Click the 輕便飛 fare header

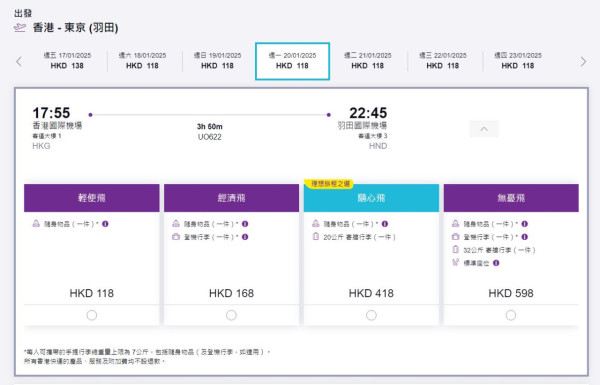92,198
